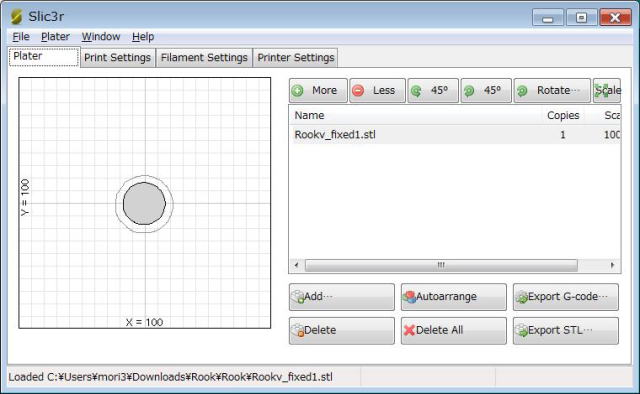Click the Delete All button
Screen dimensions: 640x394
coord(453,331)
